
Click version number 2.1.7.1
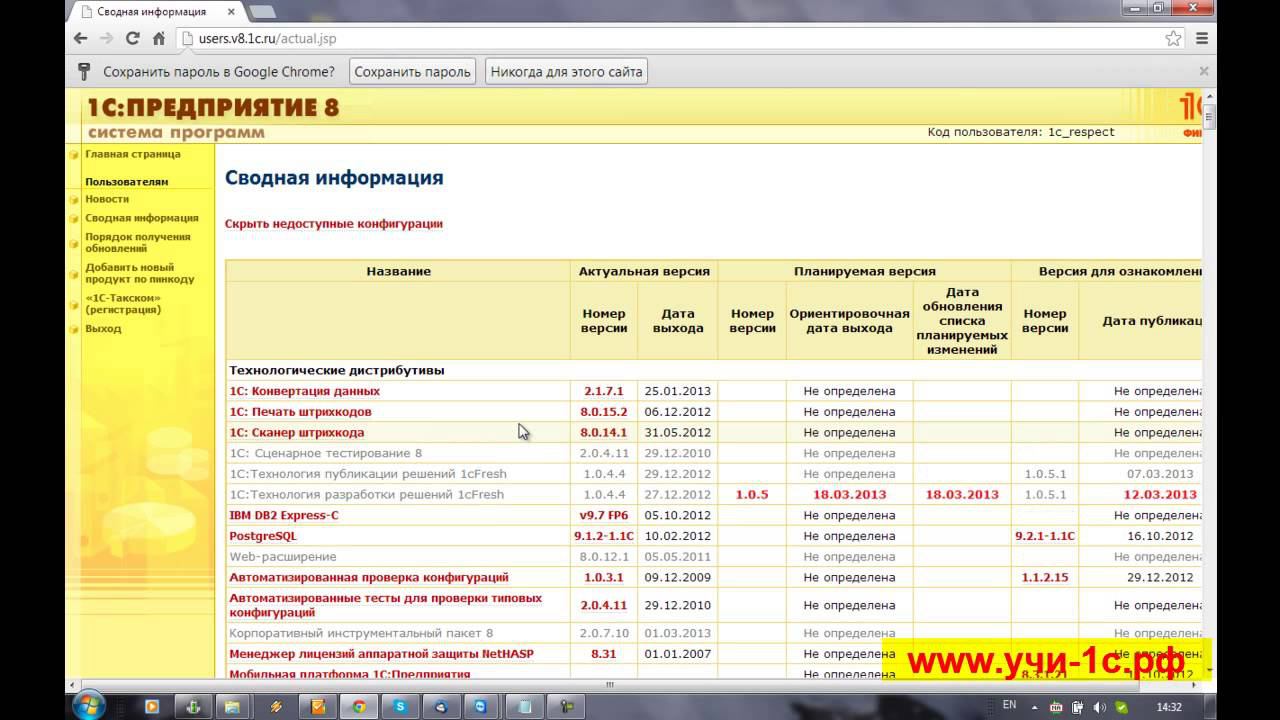point(604,391)
